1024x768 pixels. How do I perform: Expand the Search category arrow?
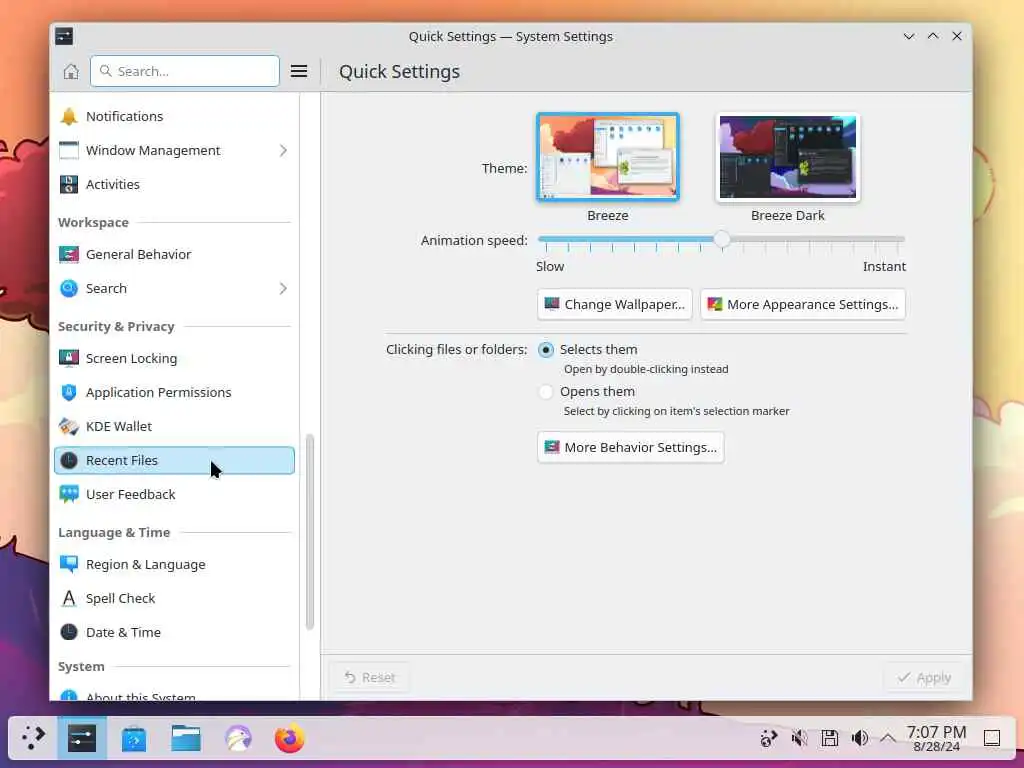click(x=283, y=288)
